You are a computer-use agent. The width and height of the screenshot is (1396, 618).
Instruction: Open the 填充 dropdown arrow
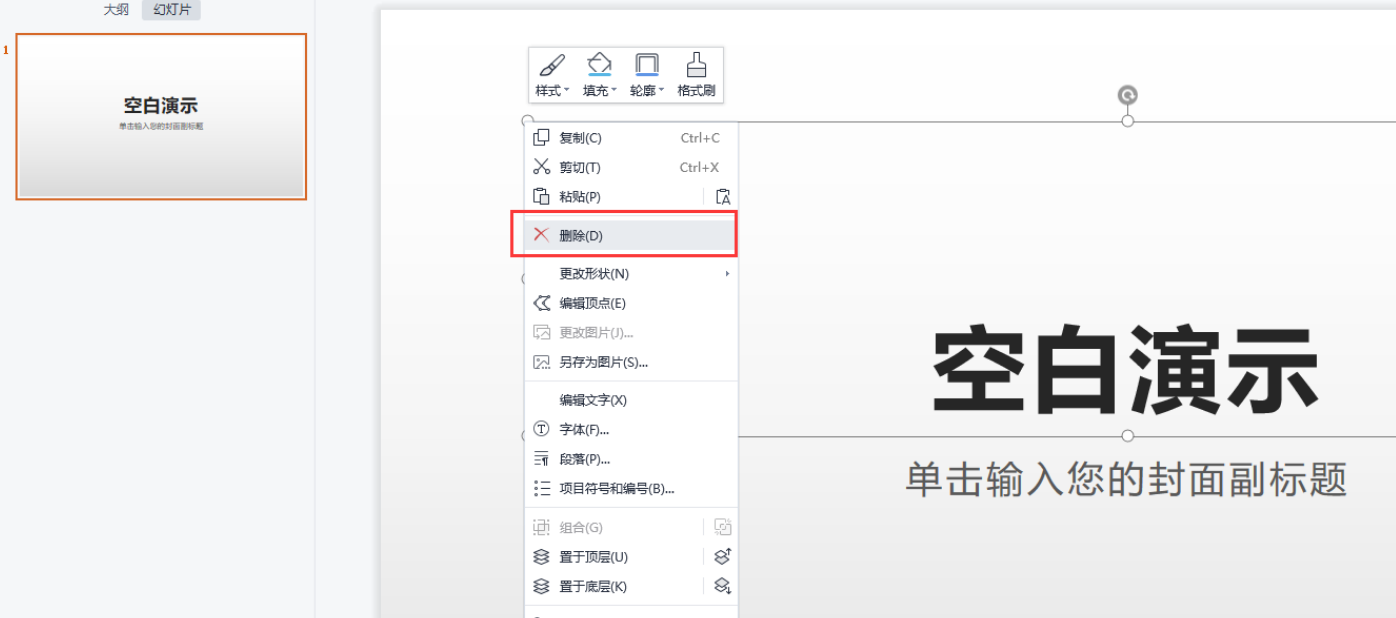tap(614, 91)
